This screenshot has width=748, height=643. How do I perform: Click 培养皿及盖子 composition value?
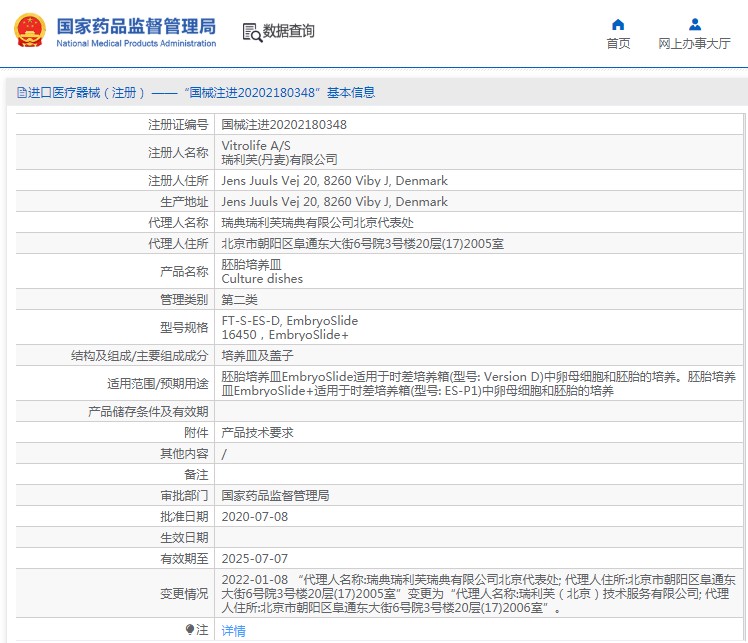257,356
